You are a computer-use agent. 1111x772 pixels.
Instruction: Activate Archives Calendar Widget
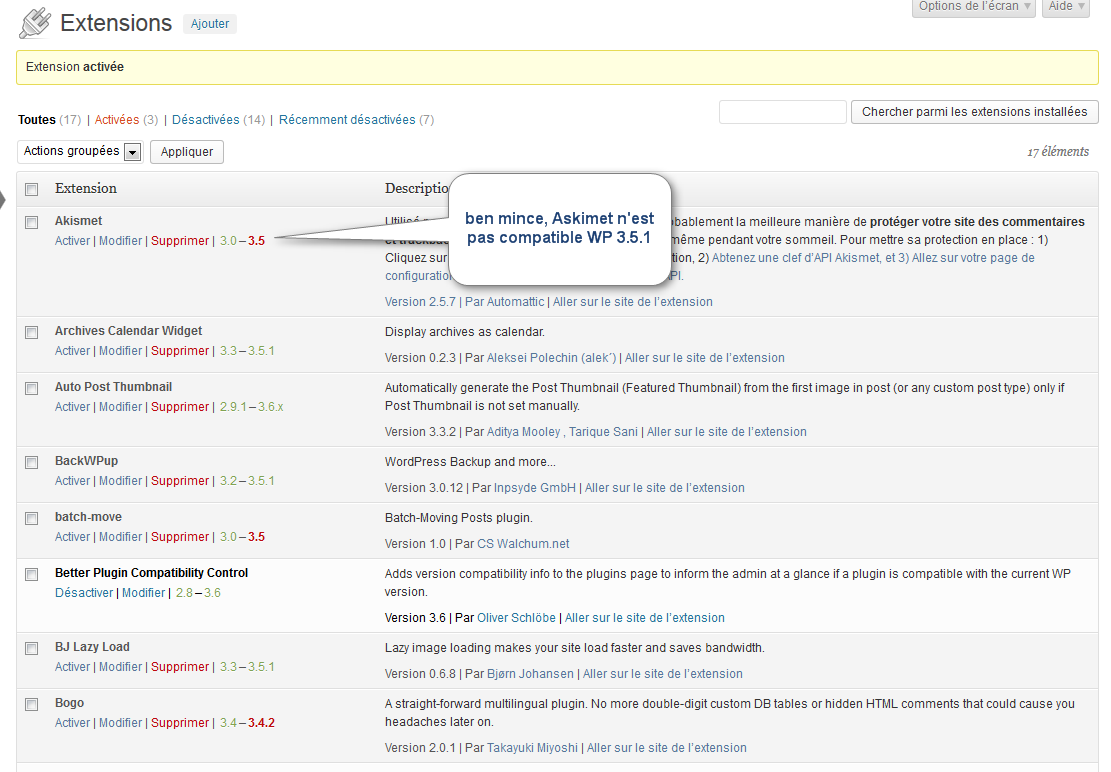pos(73,351)
